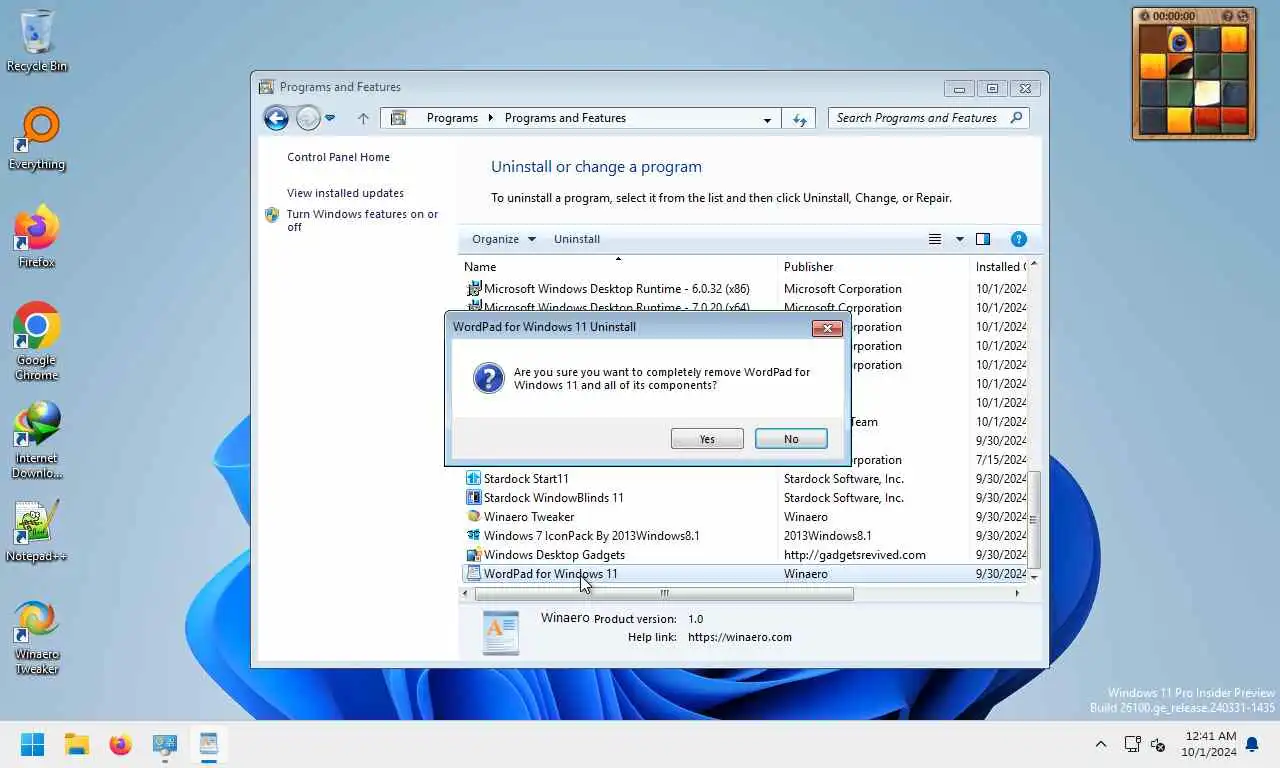Open Turn Windows features on or off
The image size is (1280, 768).
[362, 220]
